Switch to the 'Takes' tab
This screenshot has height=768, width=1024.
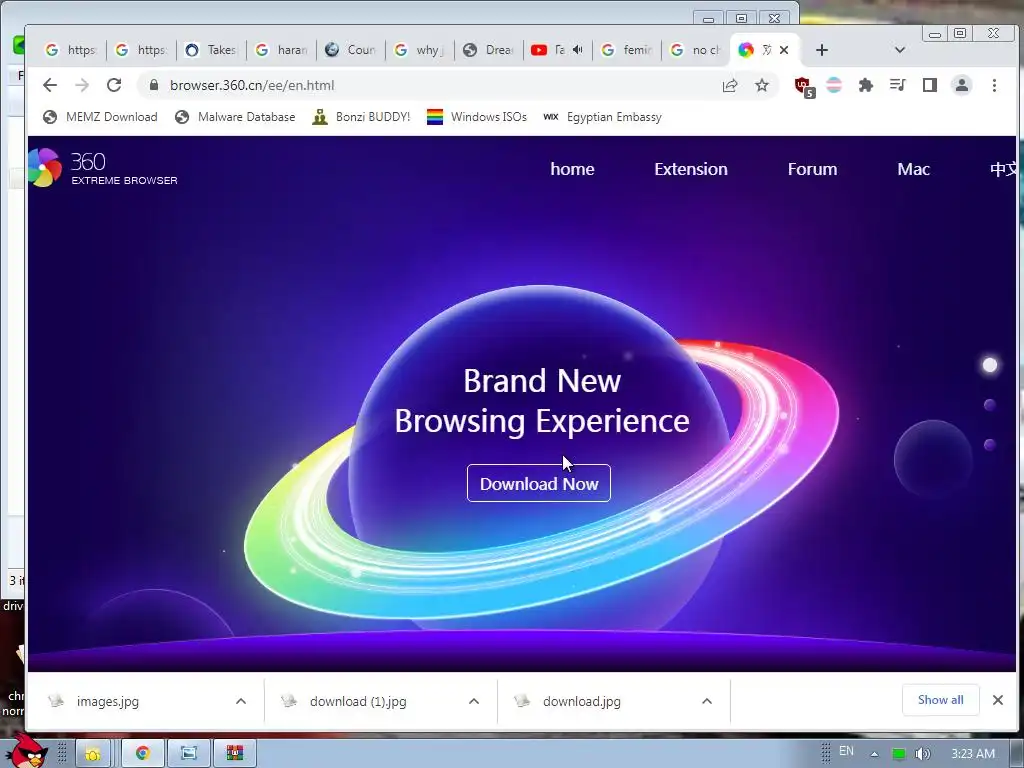(x=212, y=50)
